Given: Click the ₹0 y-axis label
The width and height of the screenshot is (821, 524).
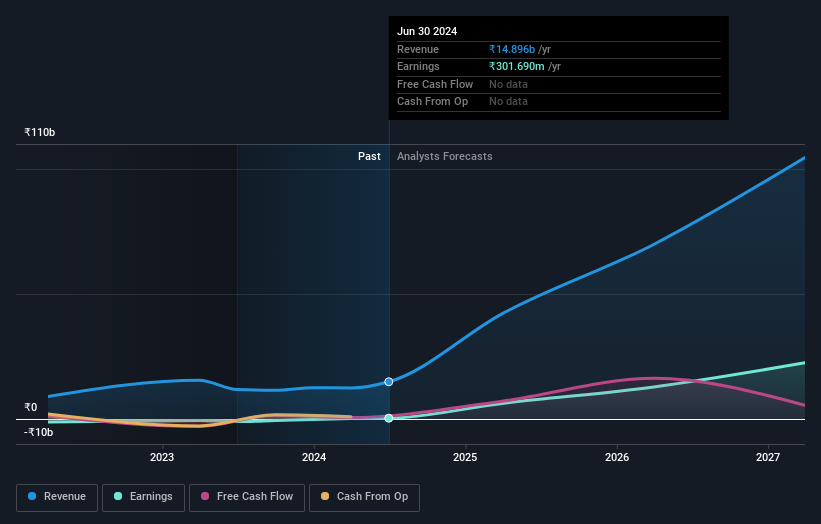Looking at the screenshot, I should pyautogui.click(x=30, y=407).
